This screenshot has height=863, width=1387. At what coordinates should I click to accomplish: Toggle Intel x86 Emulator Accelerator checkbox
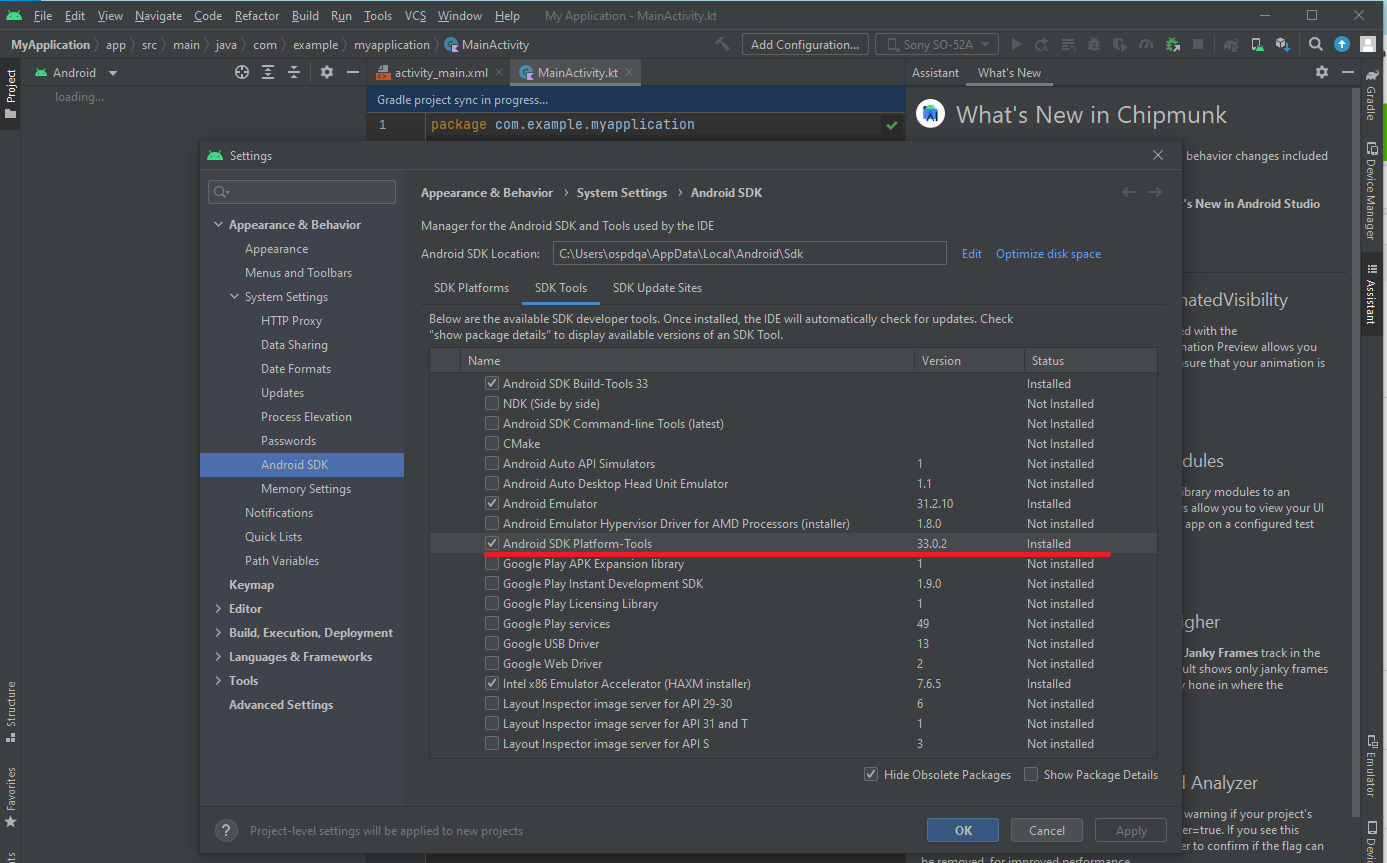(491, 683)
